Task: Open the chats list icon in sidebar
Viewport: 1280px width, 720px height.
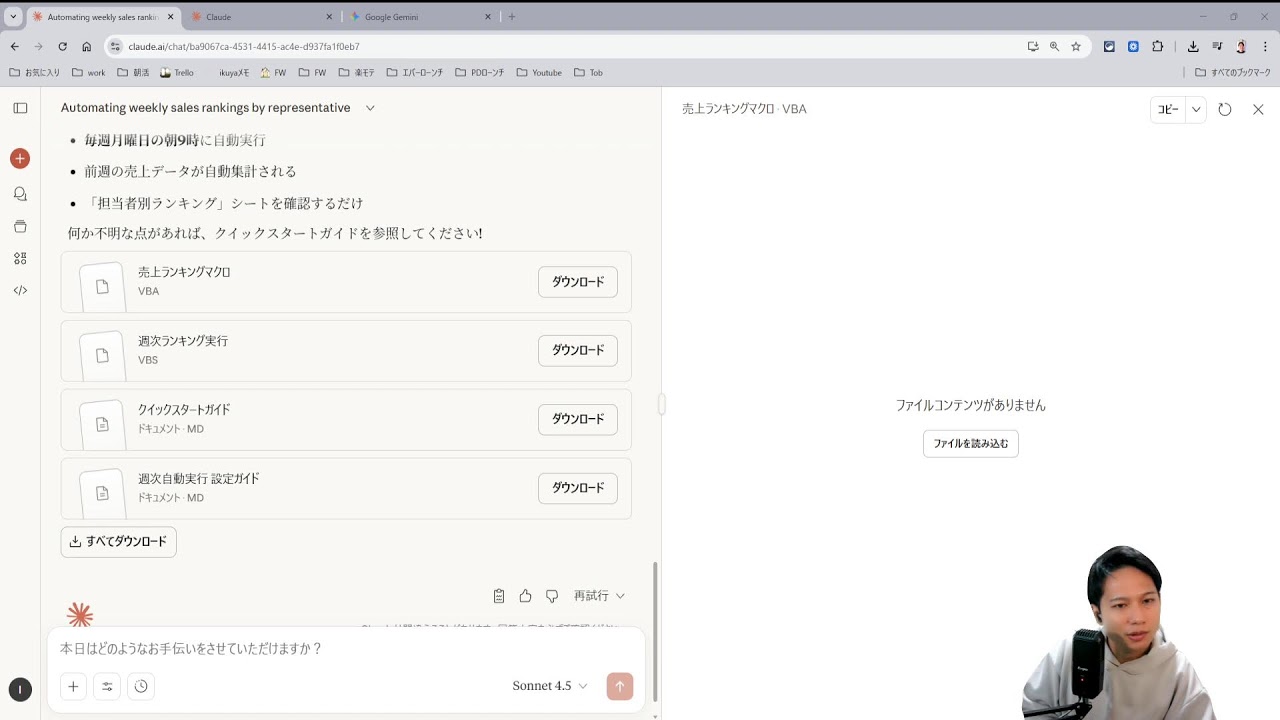Action: (x=20, y=194)
